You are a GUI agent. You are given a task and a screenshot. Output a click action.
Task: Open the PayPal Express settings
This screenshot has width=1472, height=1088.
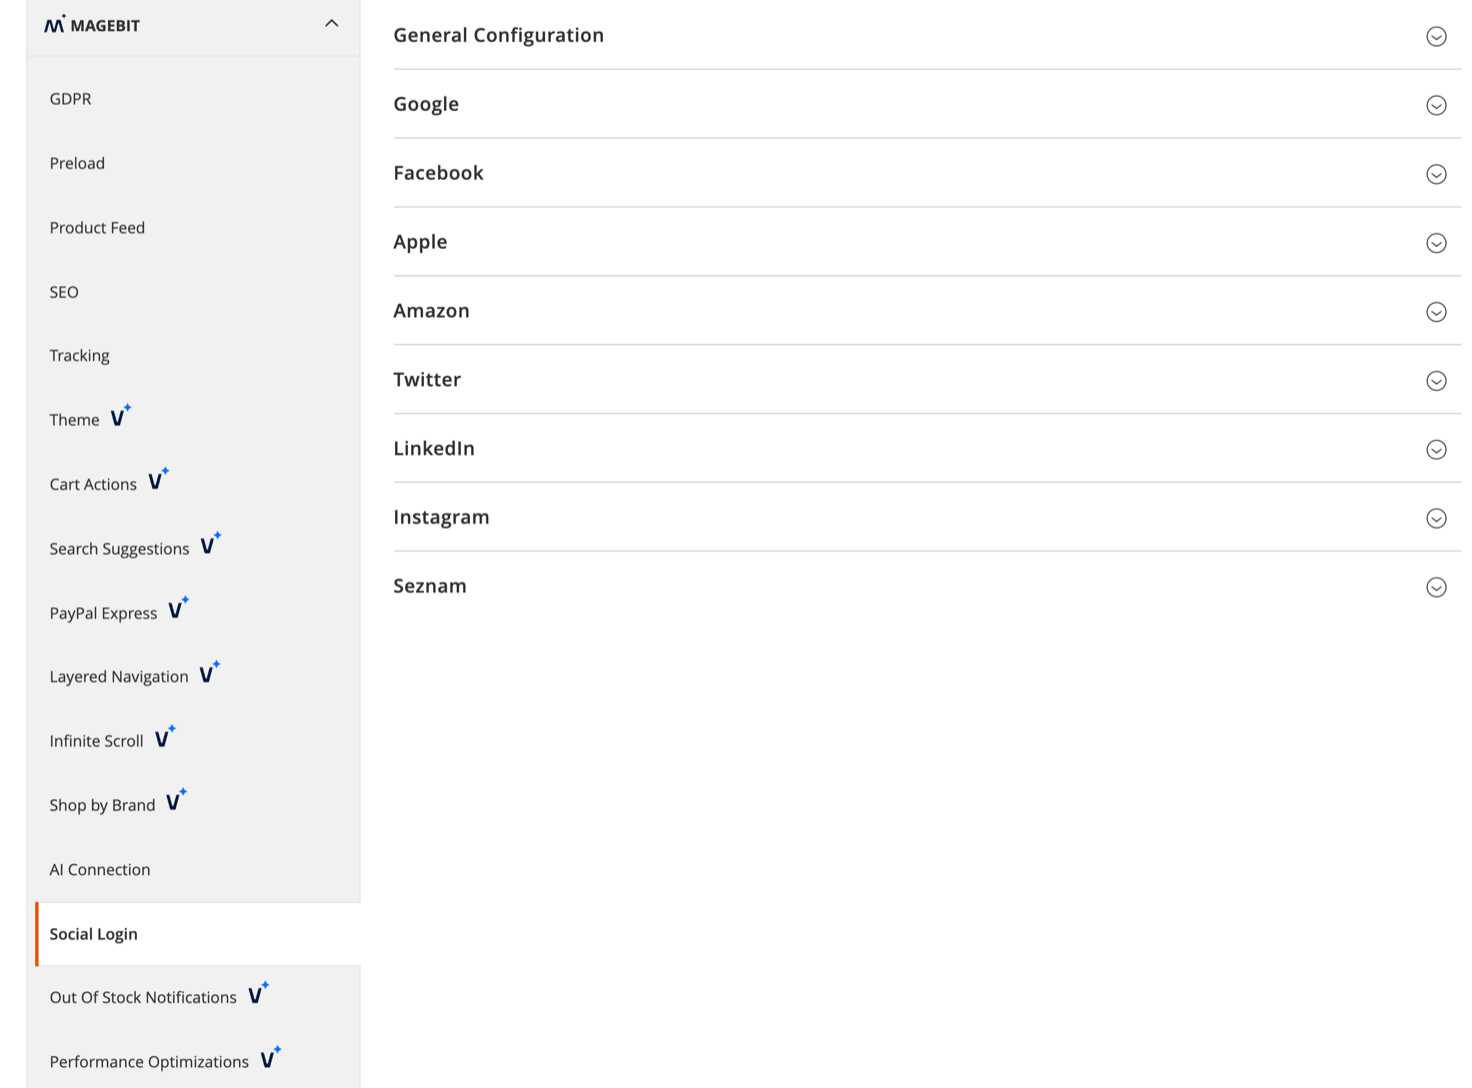pyautogui.click(x=103, y=613)
